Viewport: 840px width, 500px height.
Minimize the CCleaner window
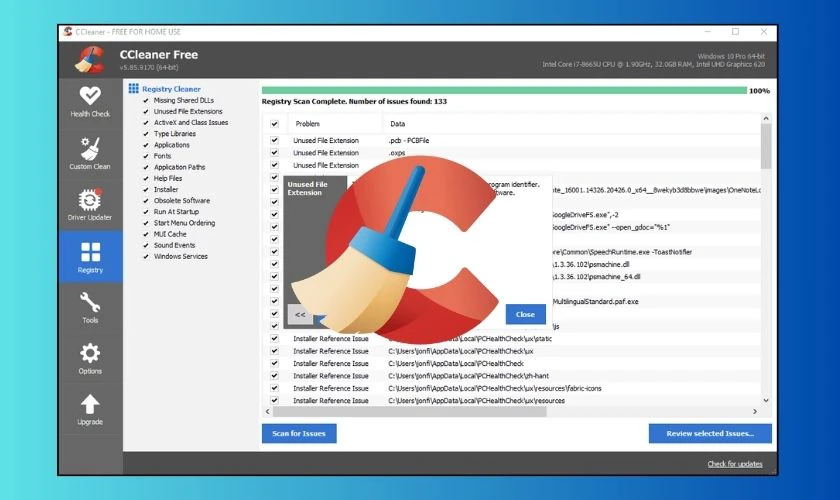(x=708, y=32)
